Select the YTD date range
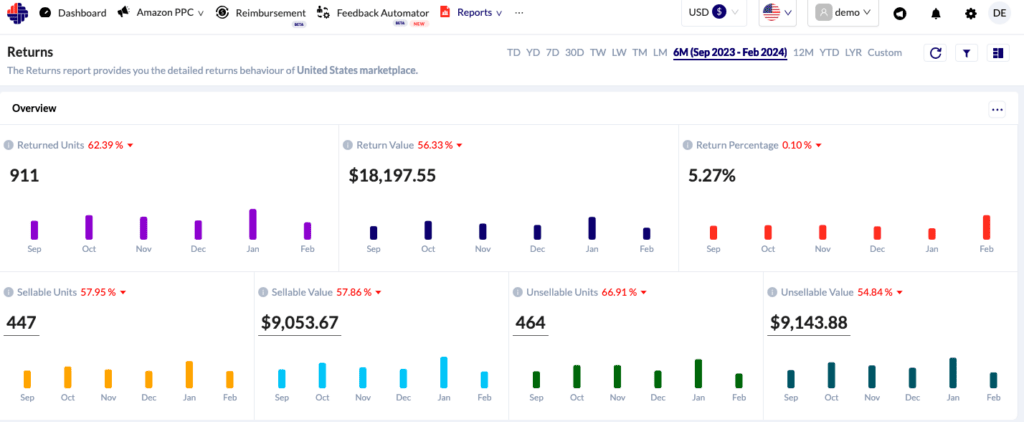The width and height of the screenshot is (1024, 422). [x=829, y=53]
